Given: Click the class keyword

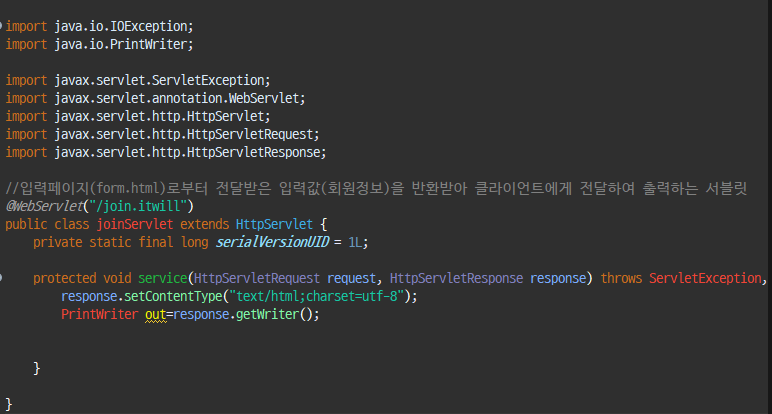Looking at the screenshot, I should tap(71, 224).
